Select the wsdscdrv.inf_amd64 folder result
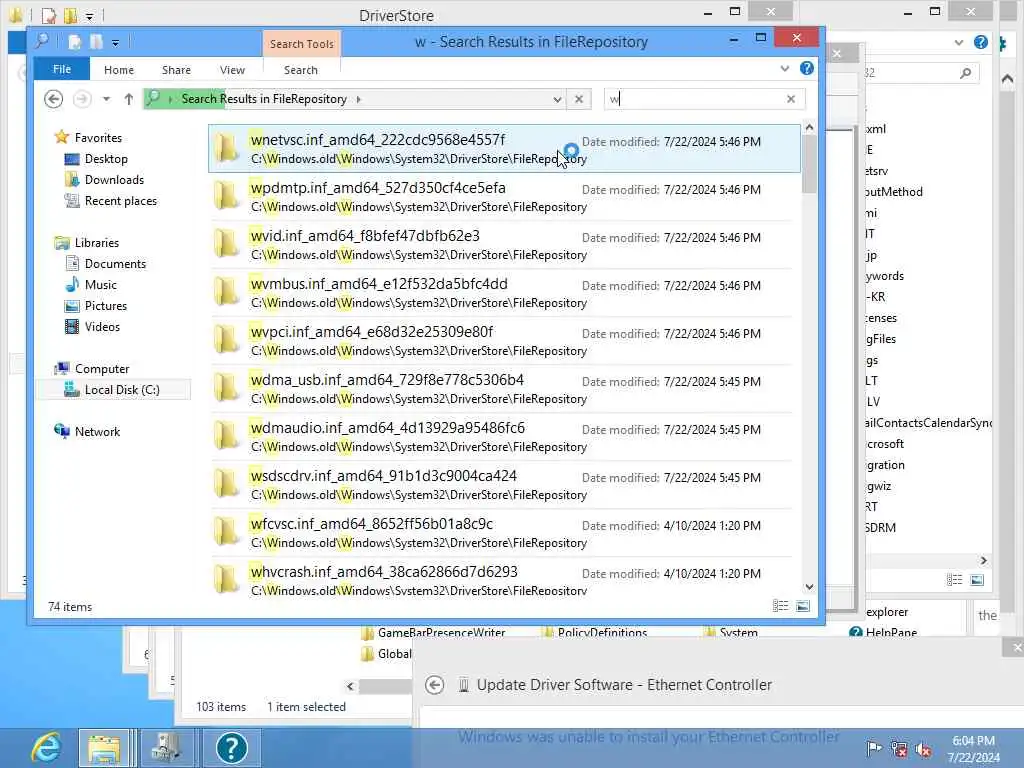The width and height of the screenshot is (1024, 768). click(x=504, y=485)
